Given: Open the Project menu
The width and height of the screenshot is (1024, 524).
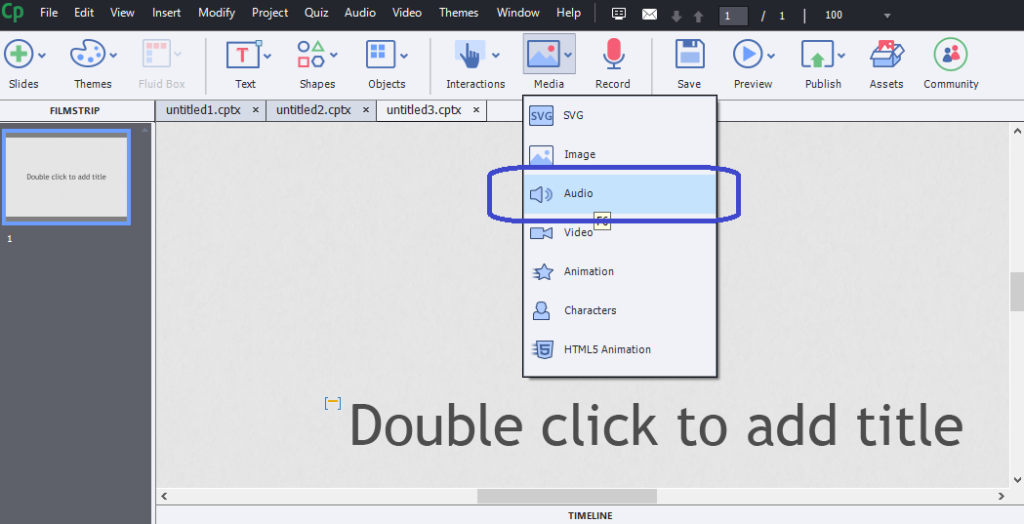Looking at the screenshot, I should [270, 12].
